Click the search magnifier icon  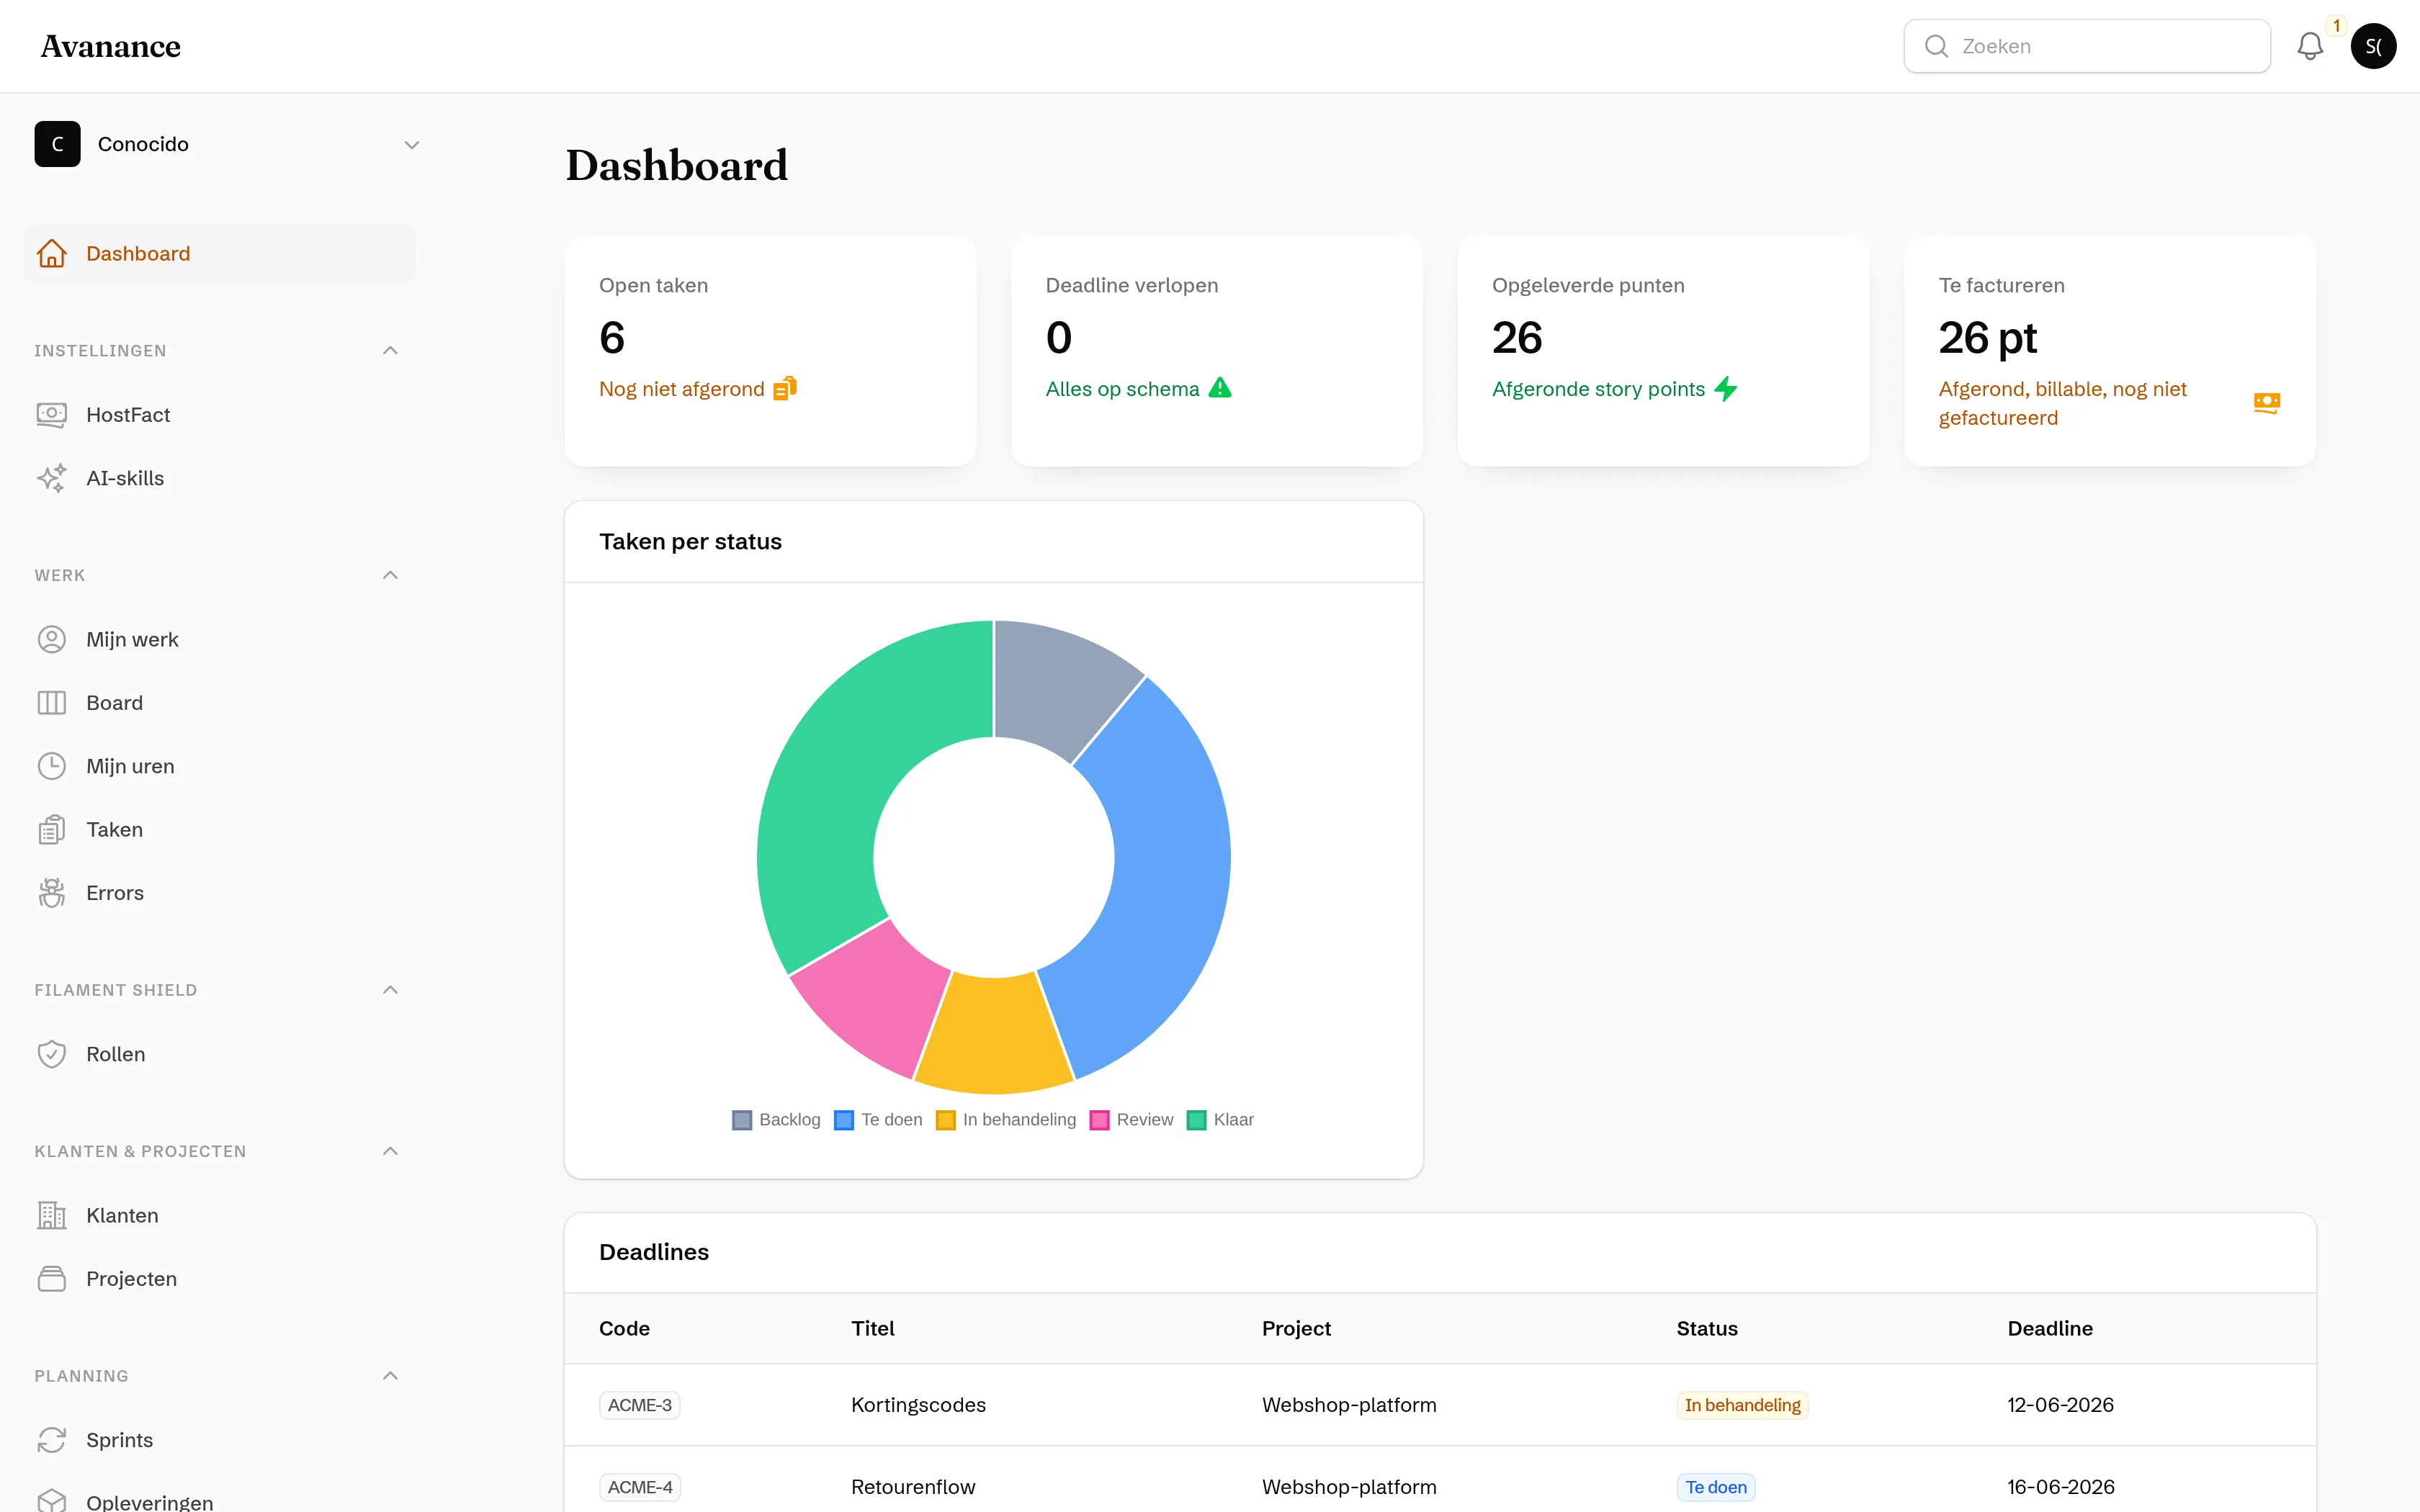point(1936,46)
